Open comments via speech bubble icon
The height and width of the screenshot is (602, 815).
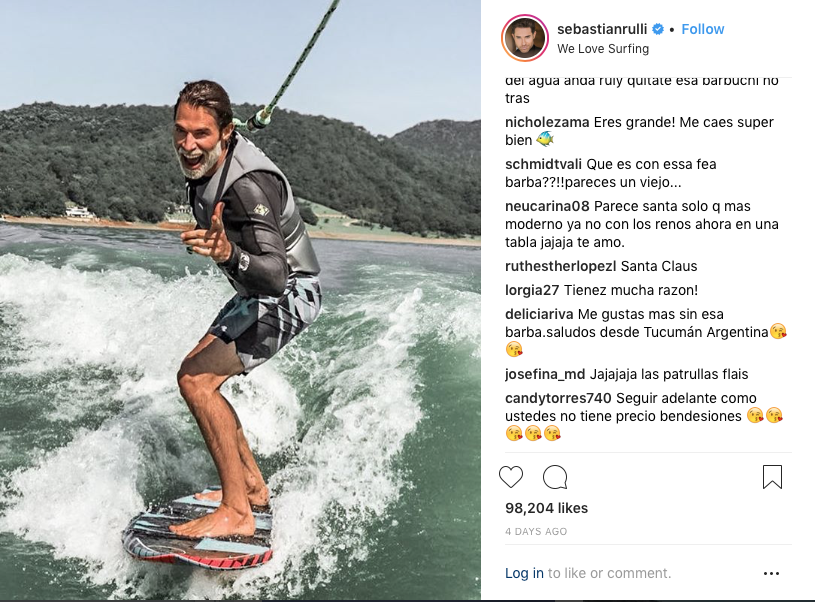[555, 477]
